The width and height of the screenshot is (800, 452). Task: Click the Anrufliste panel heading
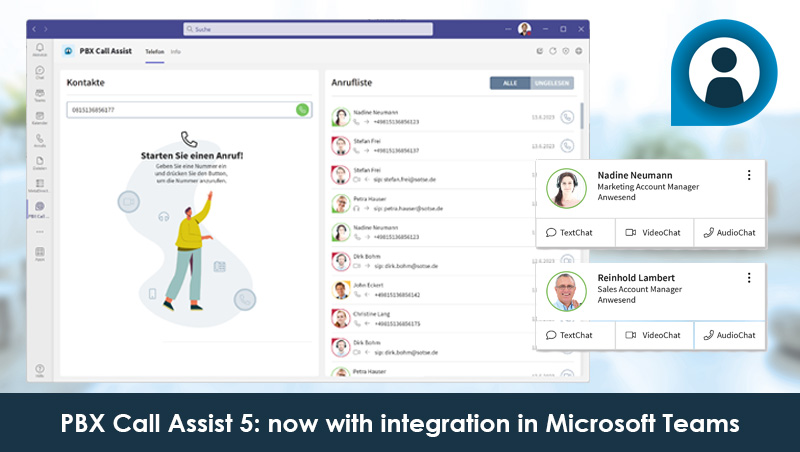coord(352,83)
